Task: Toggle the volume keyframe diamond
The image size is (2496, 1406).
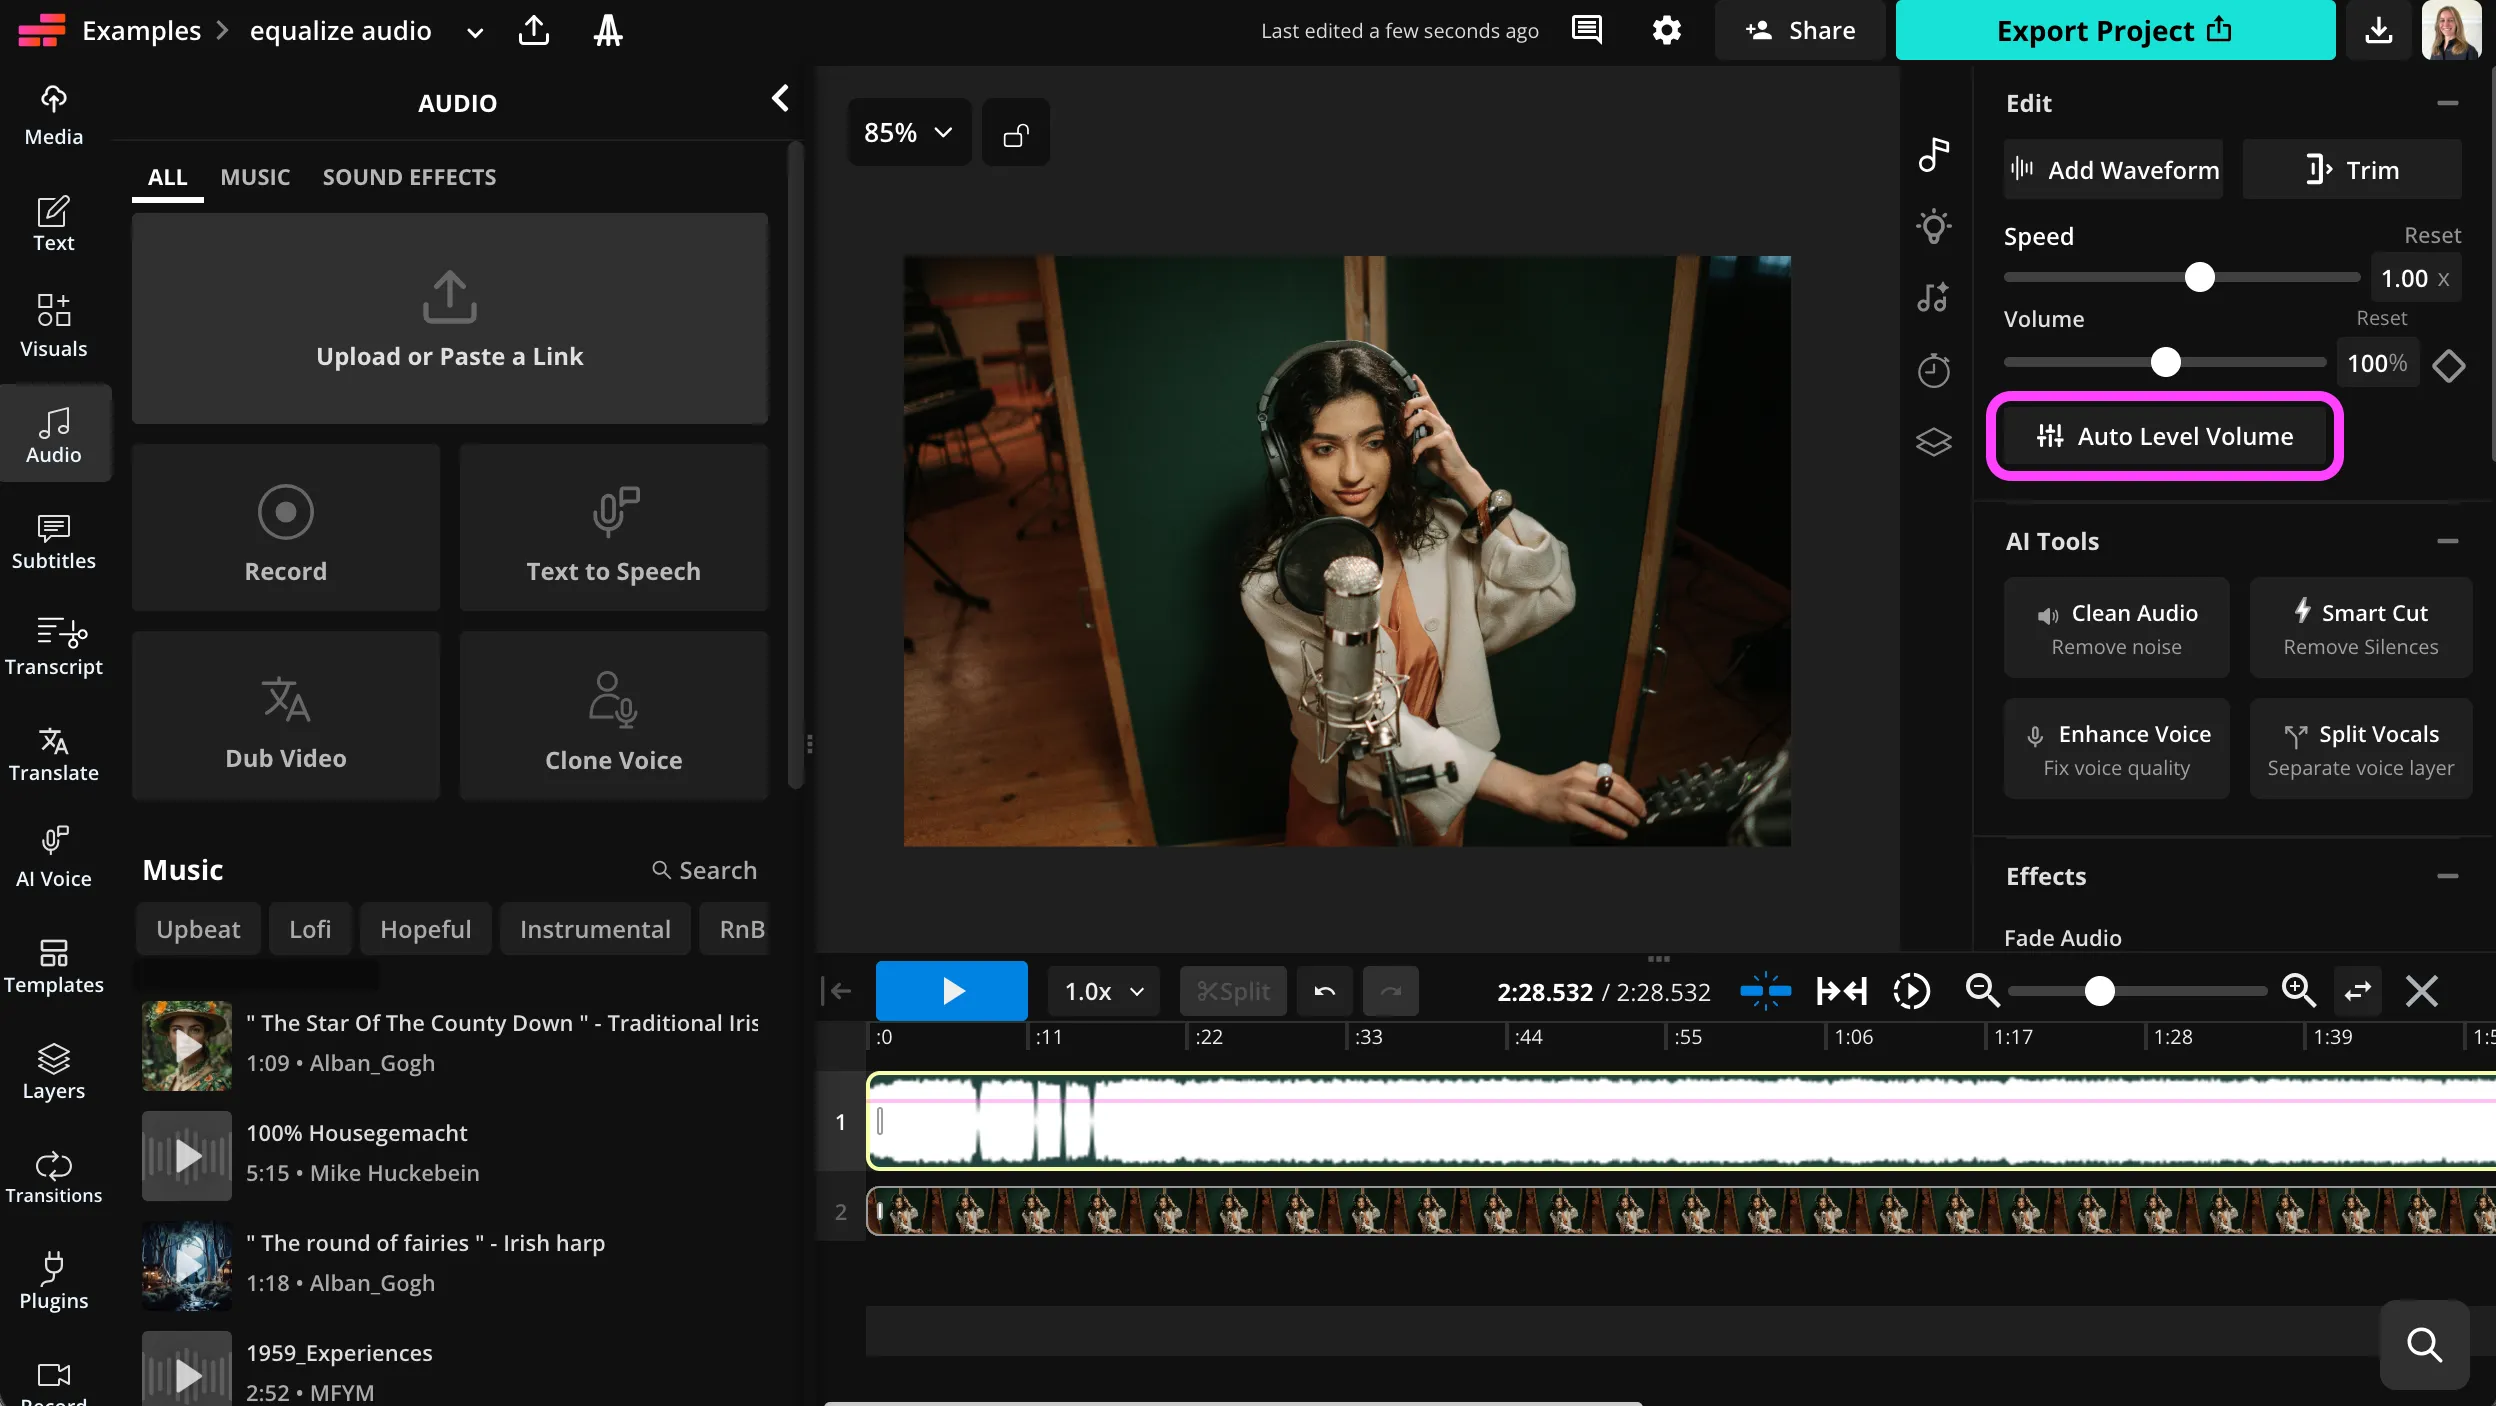Action: pos(2449,364)
